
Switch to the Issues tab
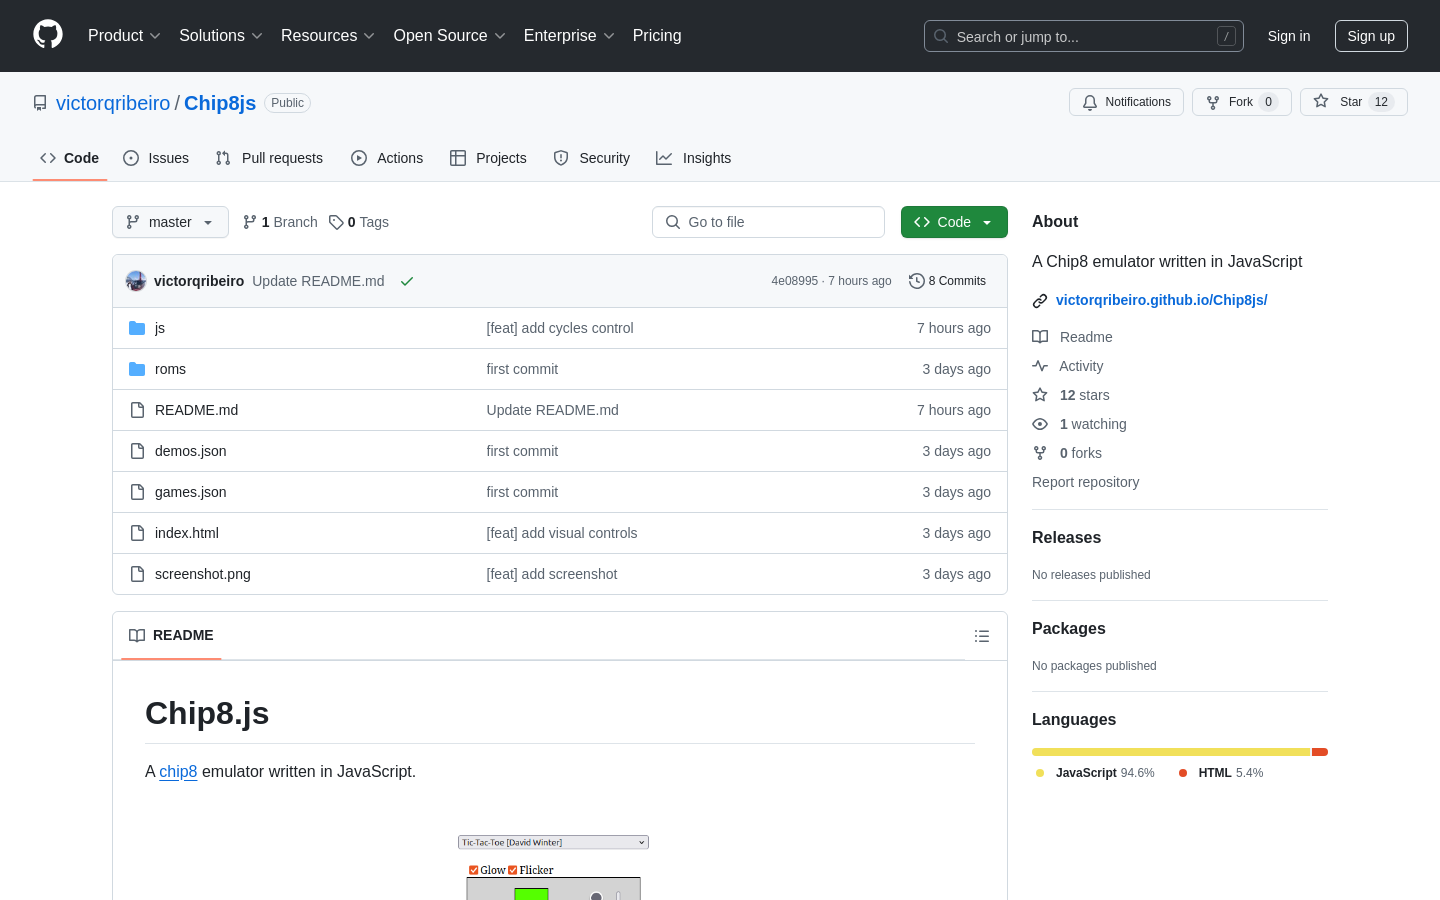156,158
